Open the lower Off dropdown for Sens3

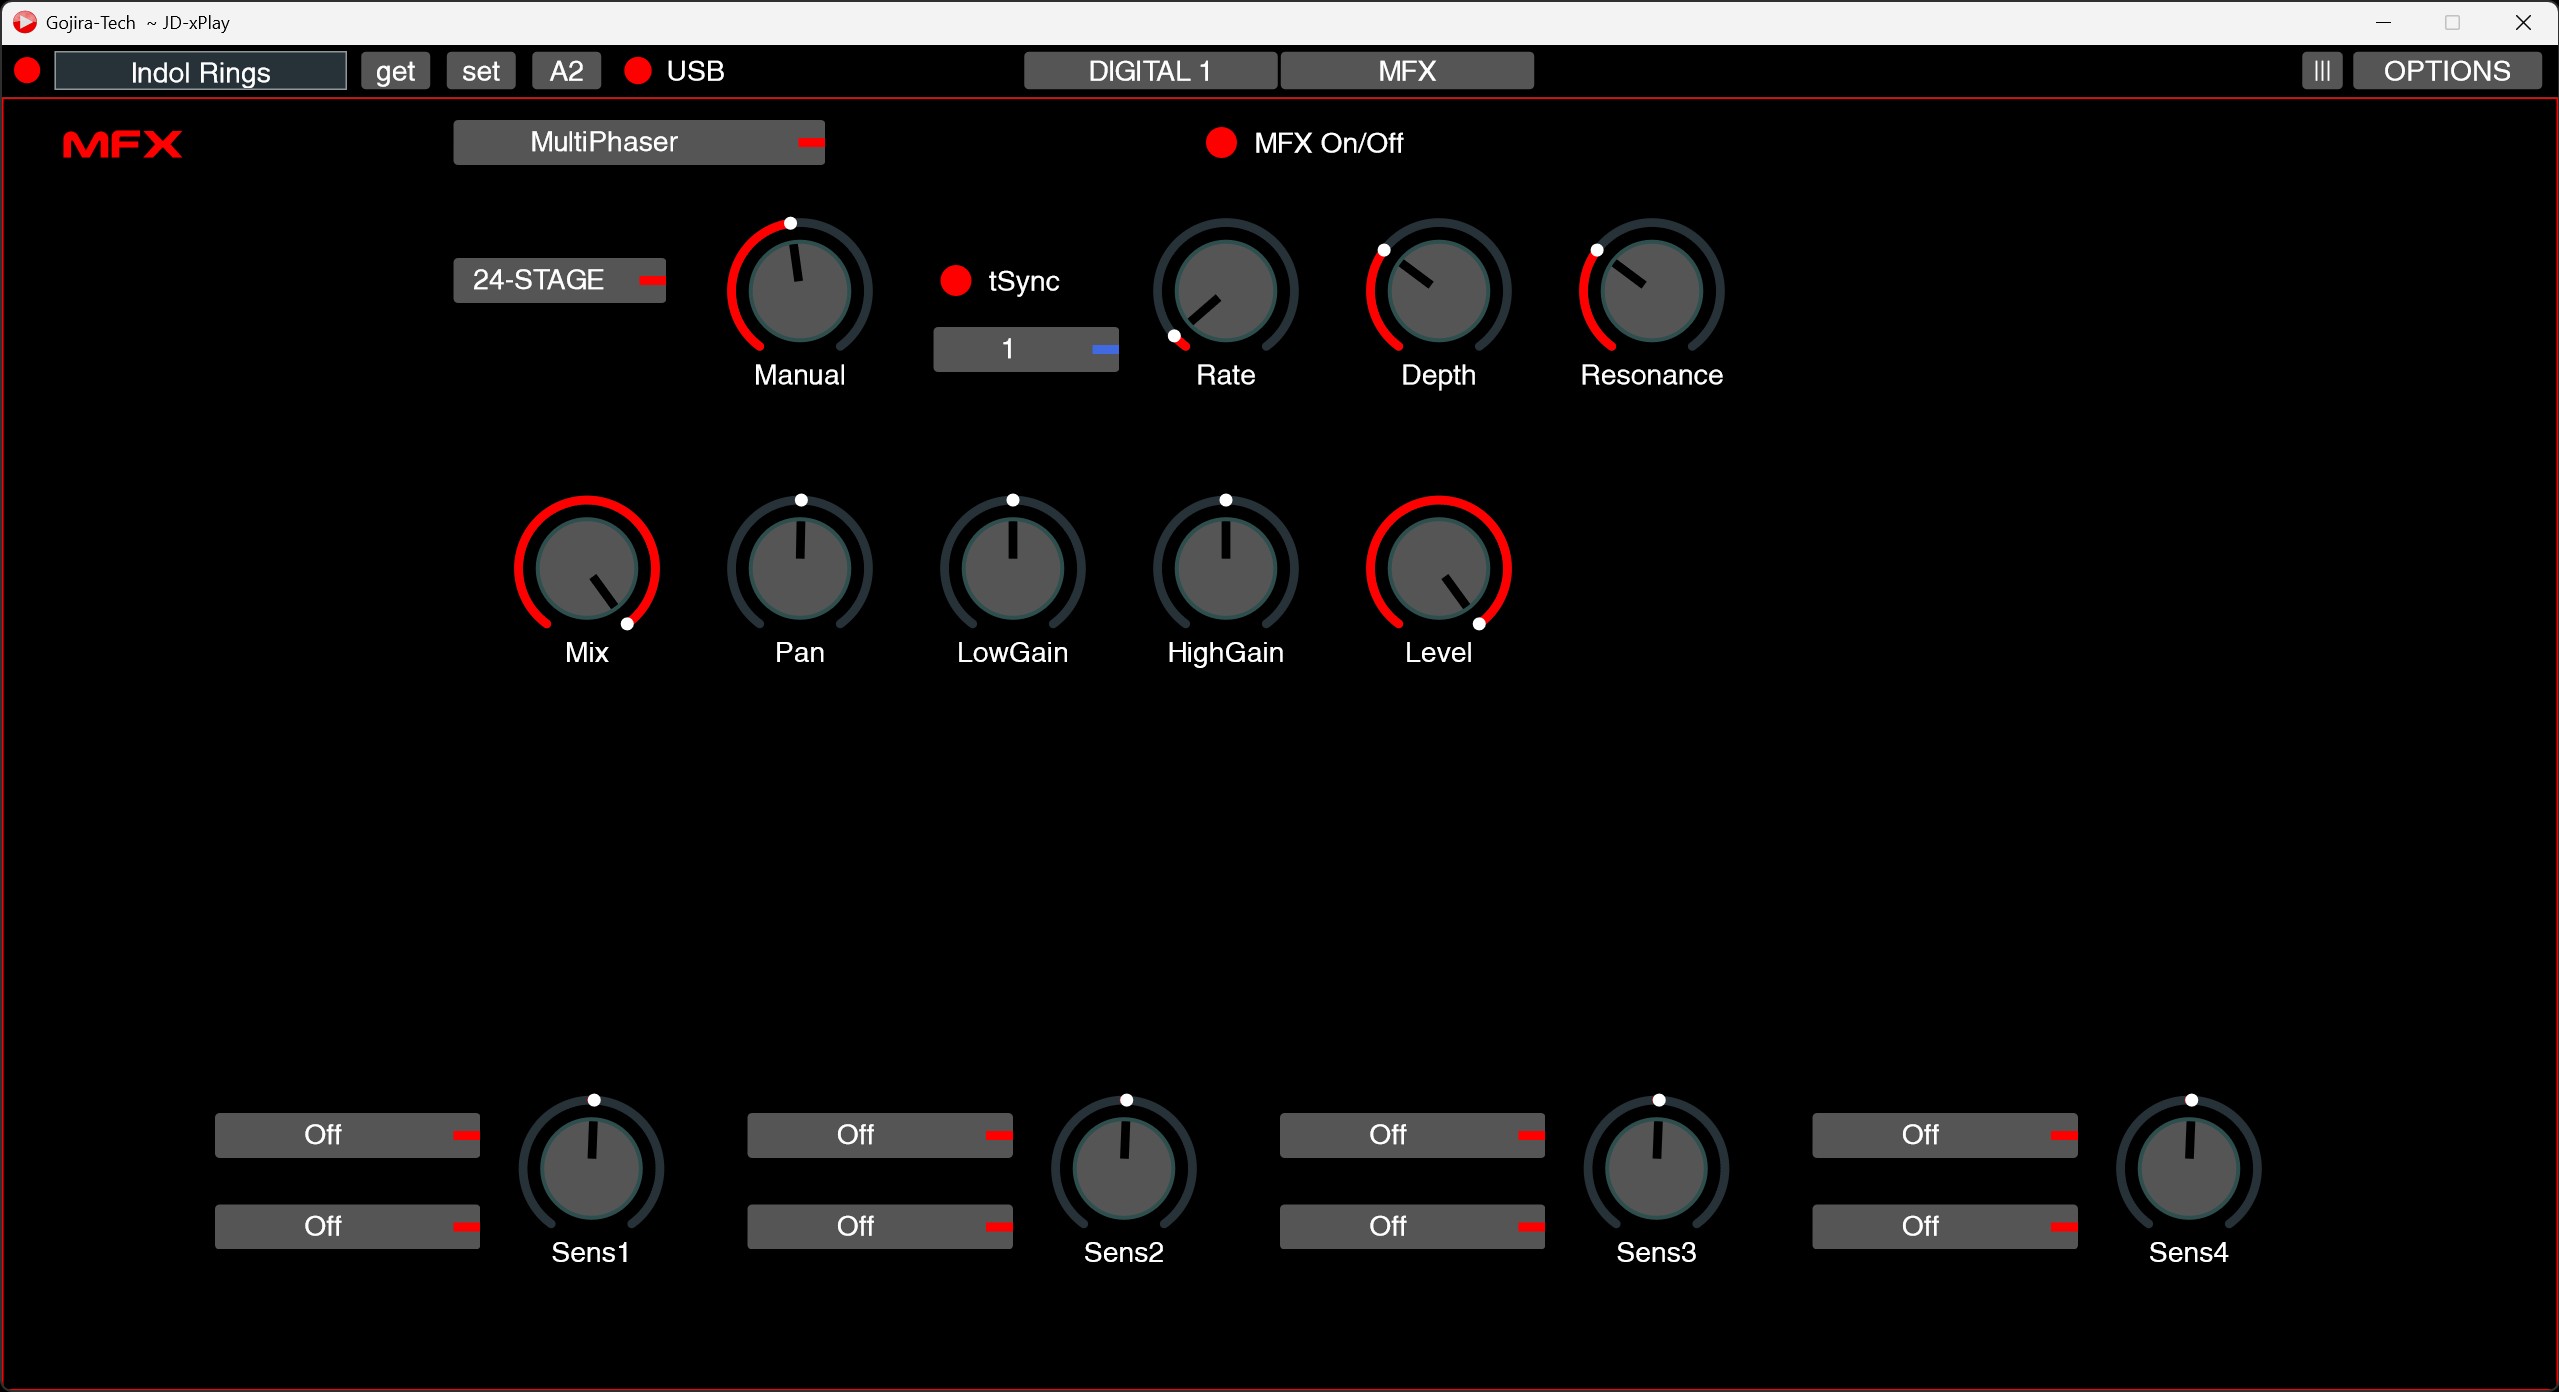coord(1412,1226)
